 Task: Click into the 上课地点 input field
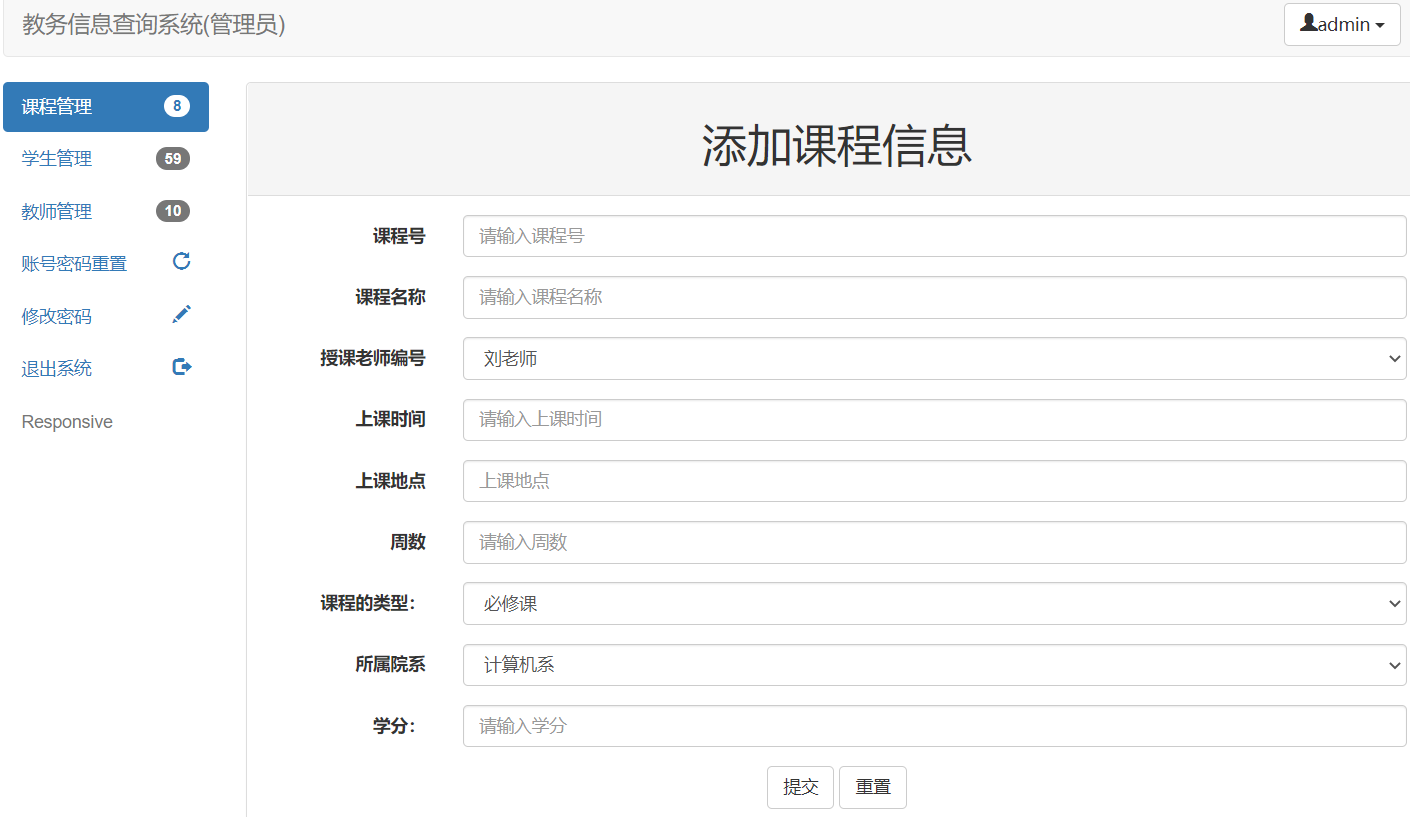click(935, 481)
